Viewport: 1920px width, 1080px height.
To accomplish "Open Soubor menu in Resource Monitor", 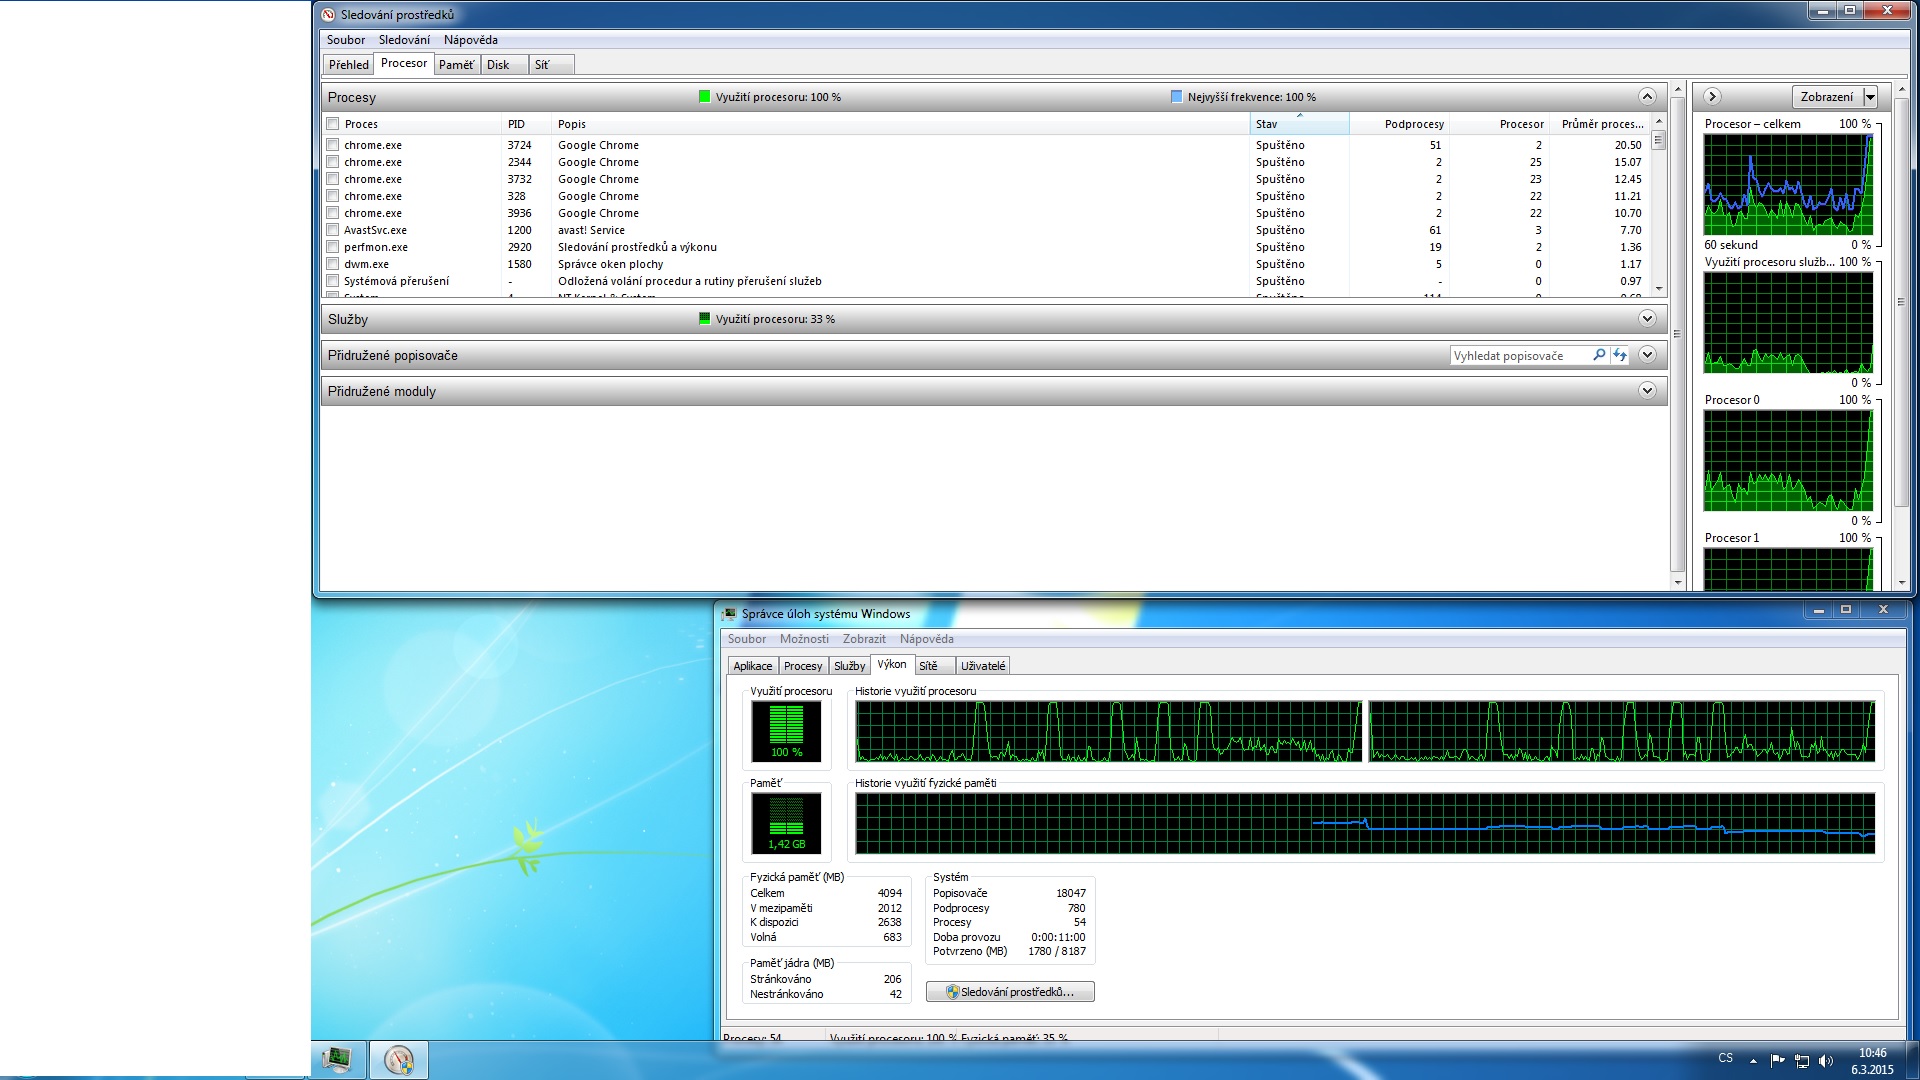I will pos(346,40).
